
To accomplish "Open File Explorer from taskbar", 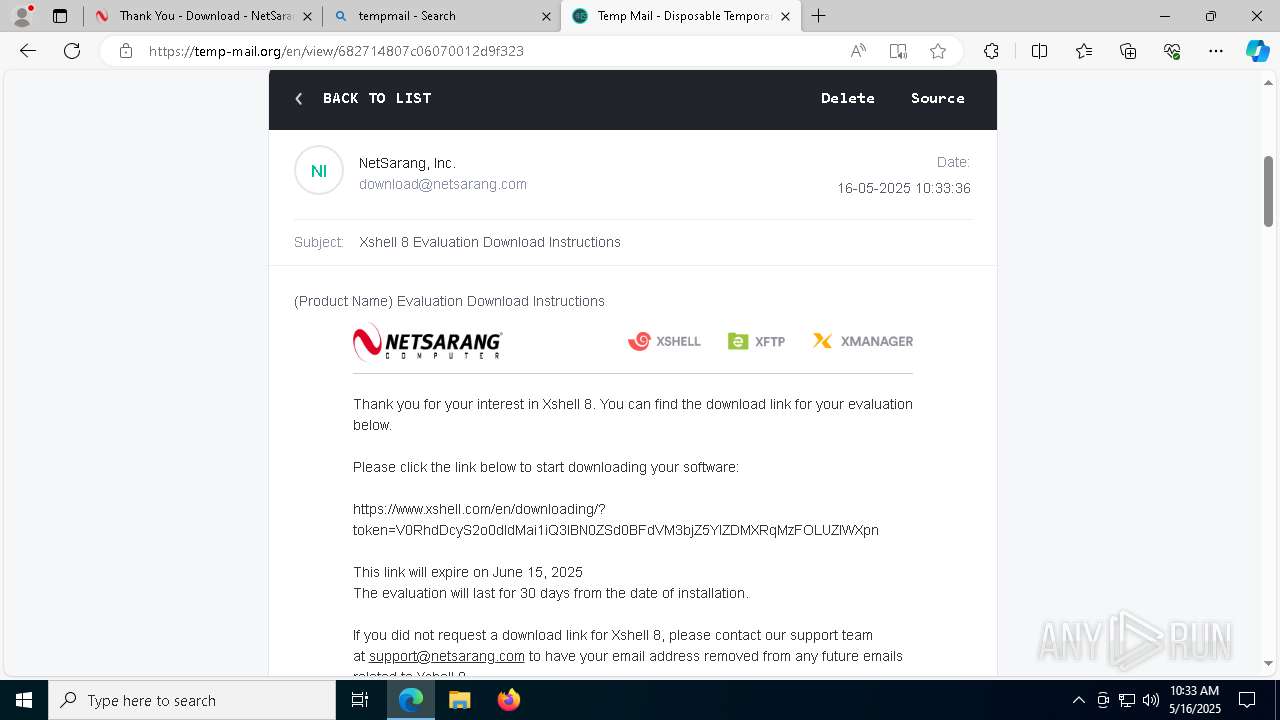I will pyautogui.click(x=459, y=700).
